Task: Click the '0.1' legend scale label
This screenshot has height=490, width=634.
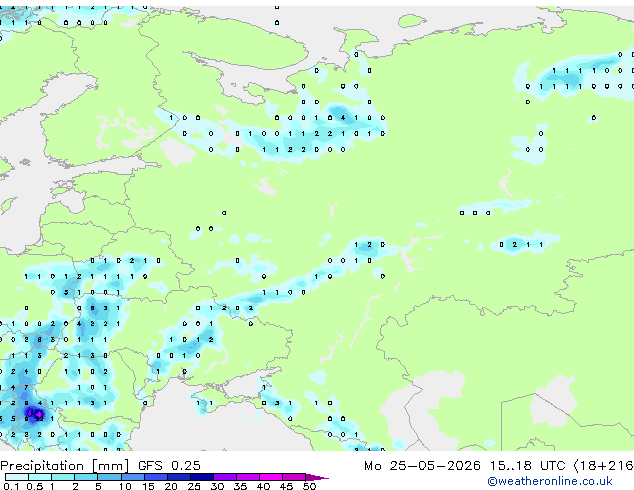Action: (x=11, y=486)
